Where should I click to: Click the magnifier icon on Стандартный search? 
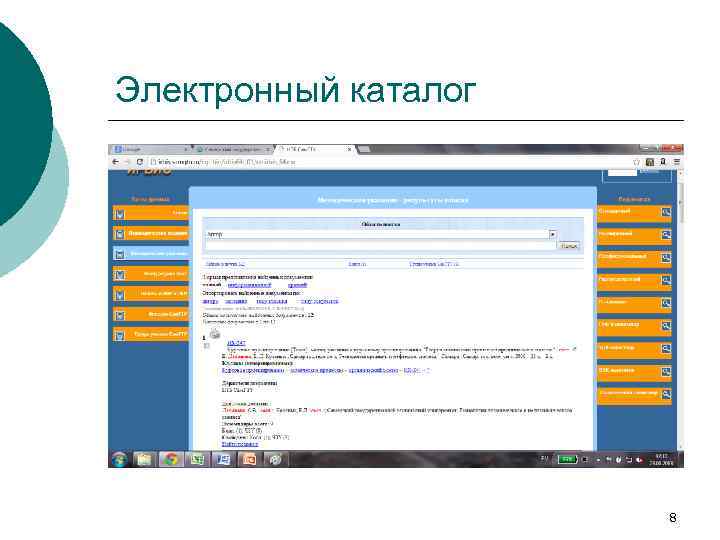[x=666, y=212]
